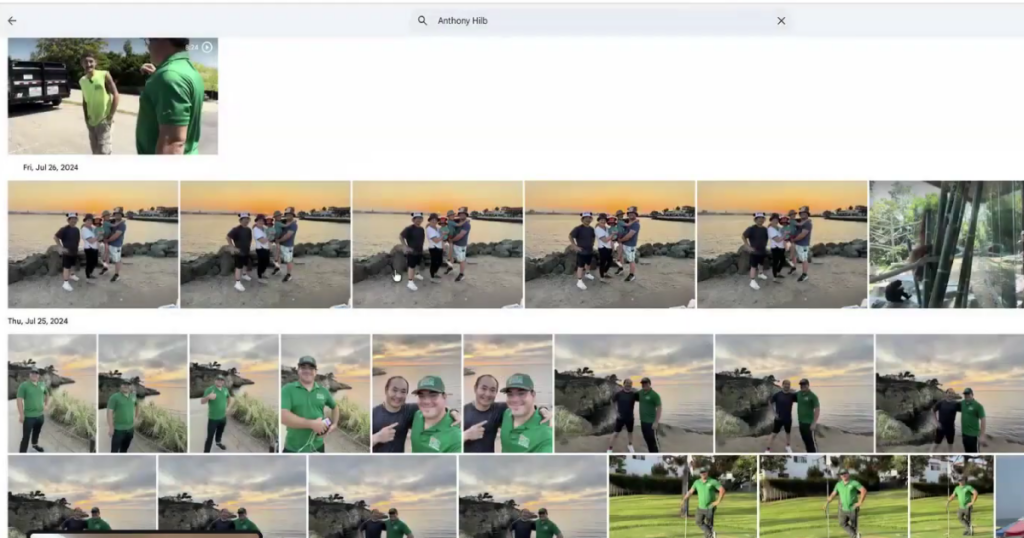Screen dimensions: 1024x538
Task: Select the Fri, Jul 26, 2024 date header
Action: pos(51,168)
